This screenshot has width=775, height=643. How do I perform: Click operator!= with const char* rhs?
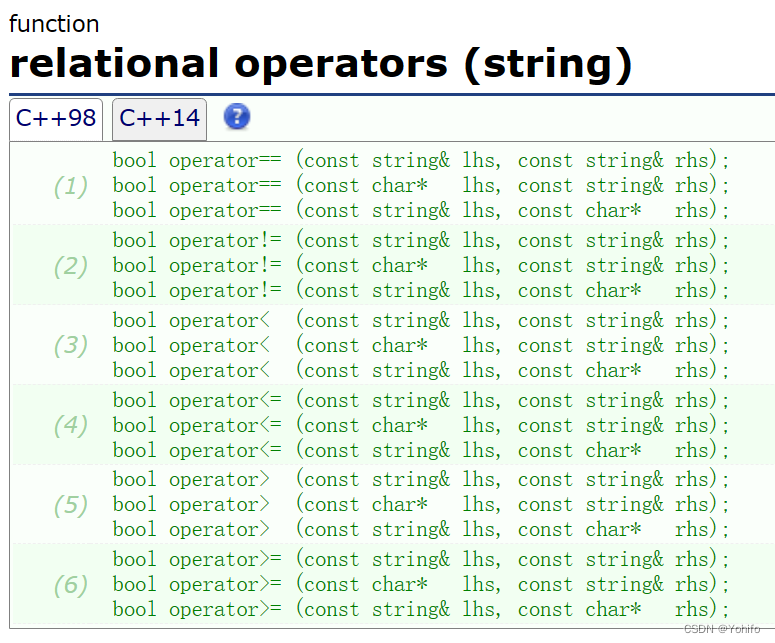pos(421,291)
